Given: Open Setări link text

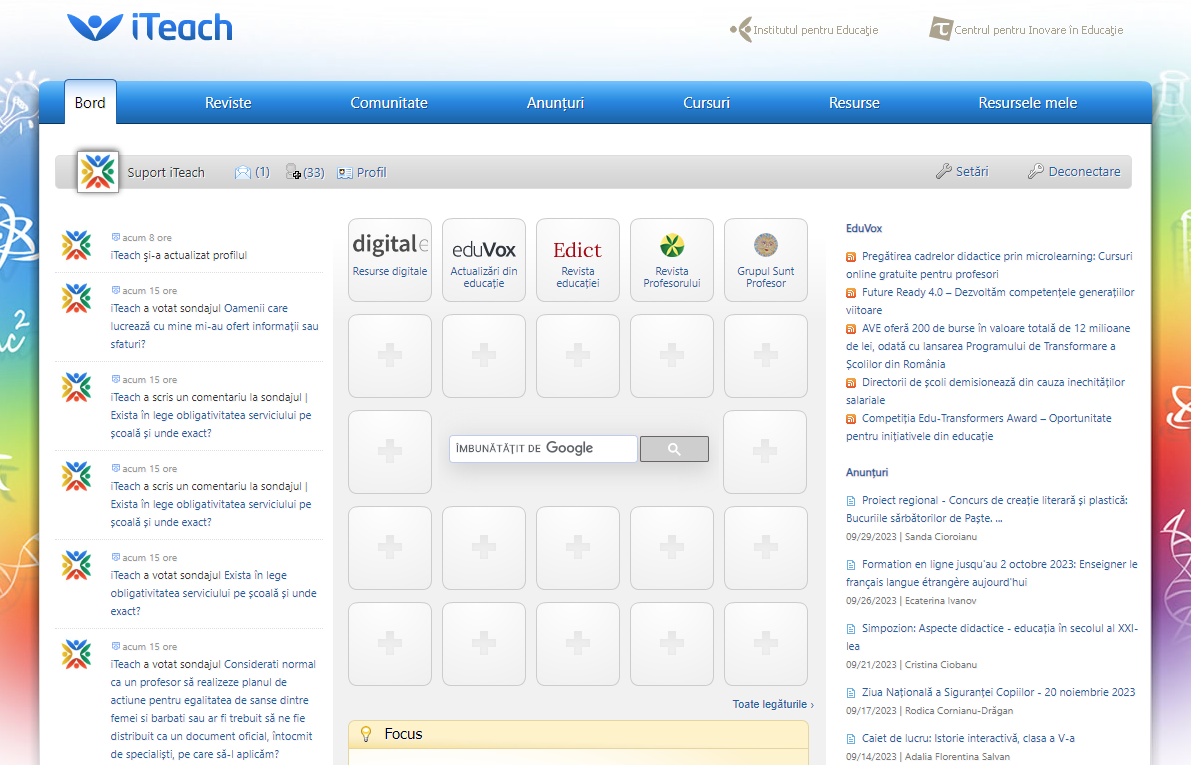Looking at the screenshot, I should (x=972, y=172).
